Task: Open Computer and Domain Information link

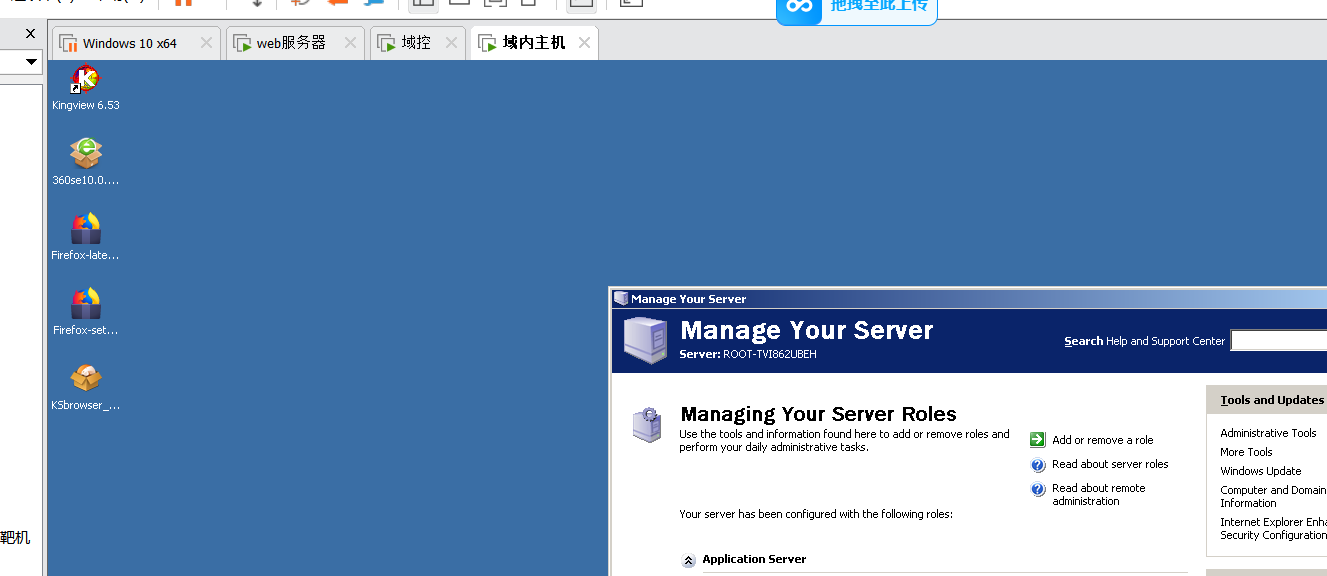Action: coord(1273,497)
